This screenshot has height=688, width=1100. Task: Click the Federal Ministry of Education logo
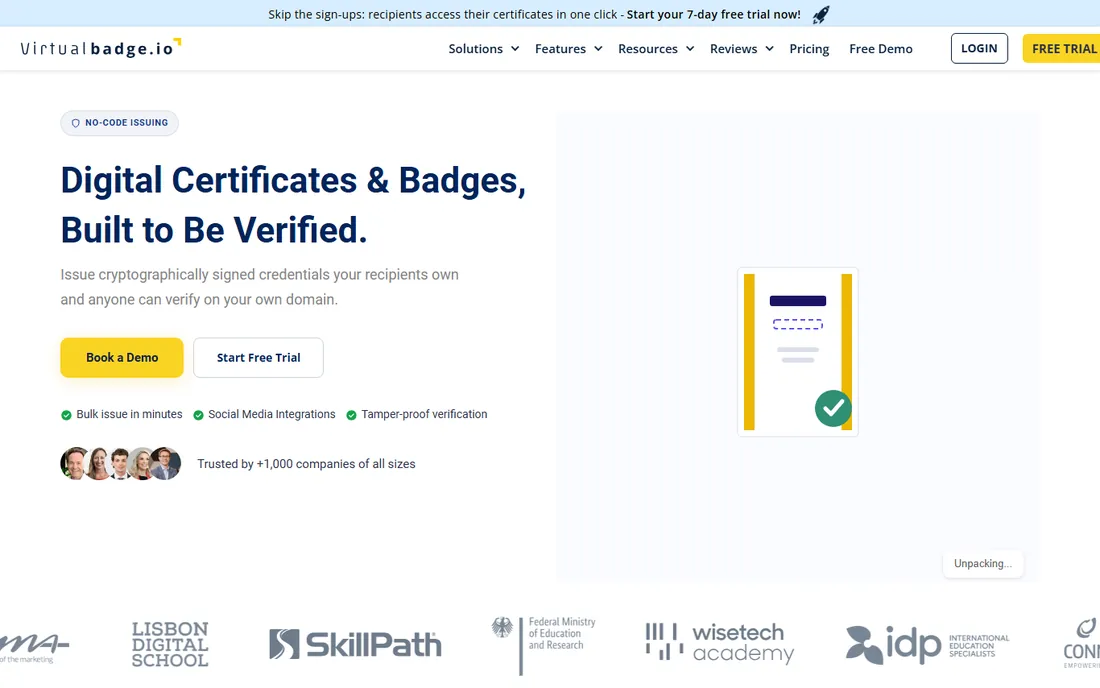(544, 645)
